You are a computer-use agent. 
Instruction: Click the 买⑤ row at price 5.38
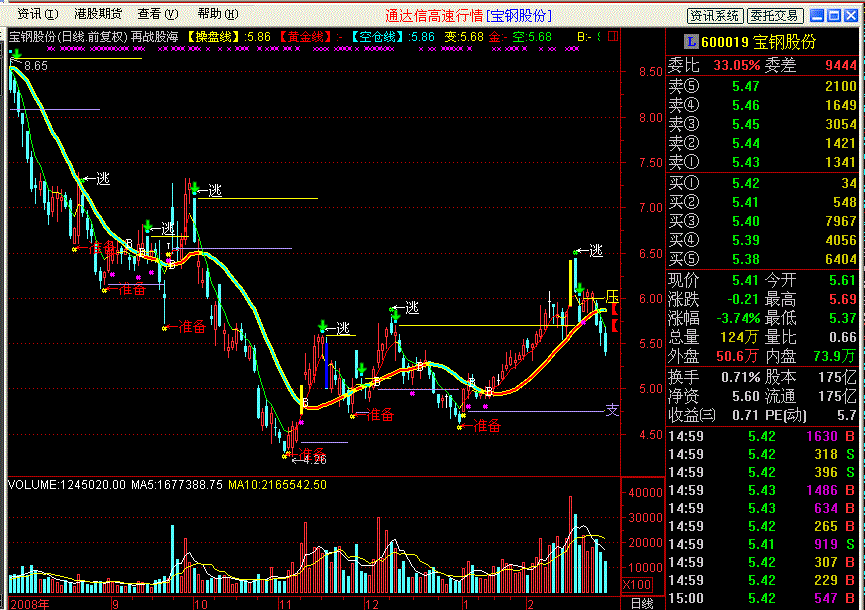click(762, 259)
